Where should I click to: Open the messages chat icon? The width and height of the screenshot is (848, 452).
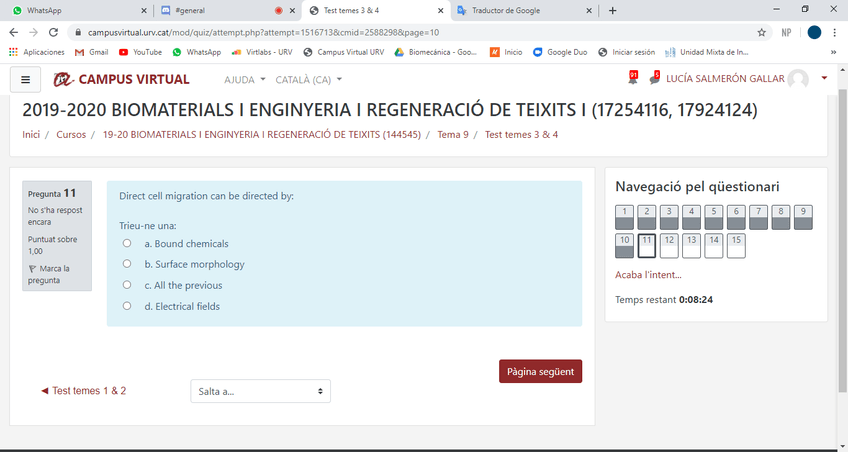coord(654,78)
